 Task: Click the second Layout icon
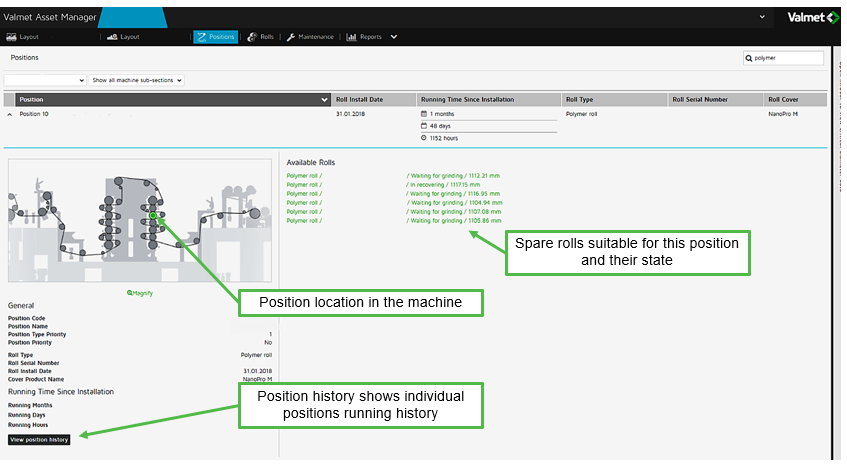(x=112, y=37)
